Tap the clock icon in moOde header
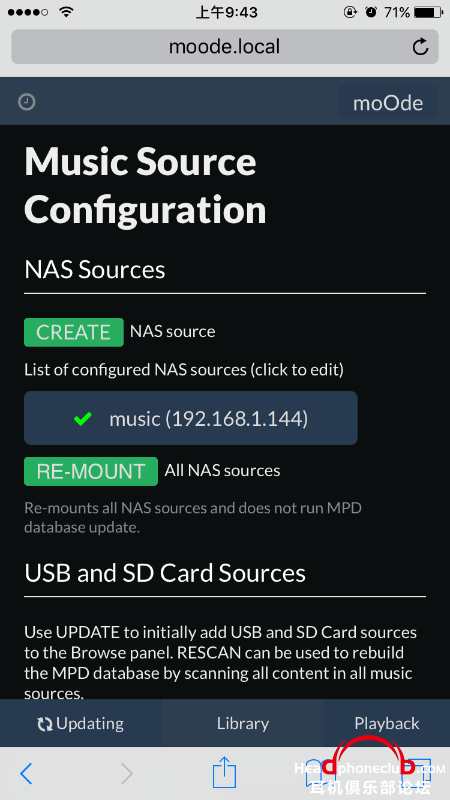 [27, 103]
